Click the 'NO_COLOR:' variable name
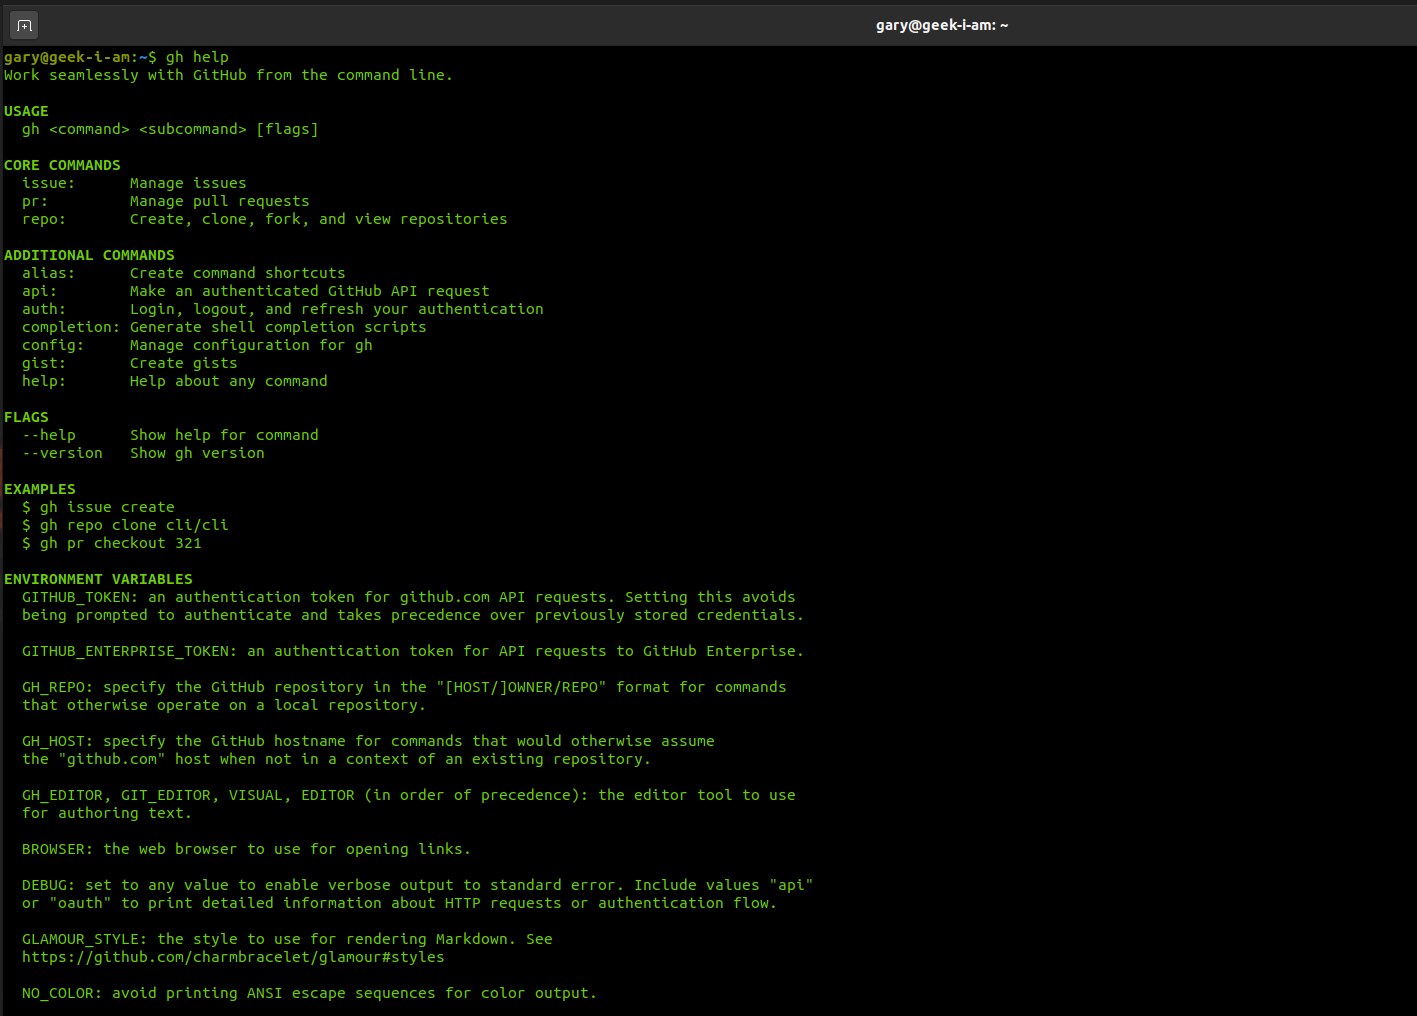Screen dimensions: 1417x1016 pos(62,993)
